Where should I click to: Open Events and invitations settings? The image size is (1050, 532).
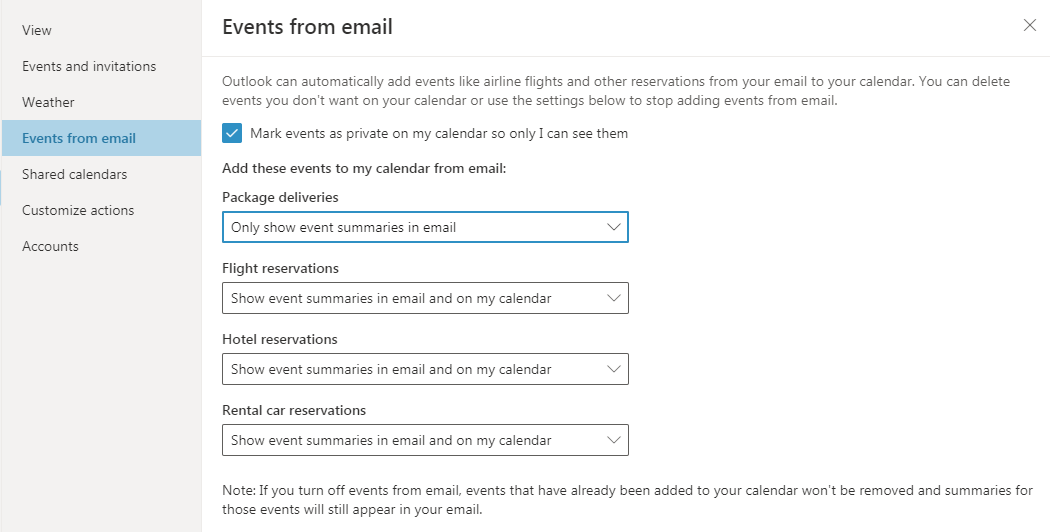(89, 66)
